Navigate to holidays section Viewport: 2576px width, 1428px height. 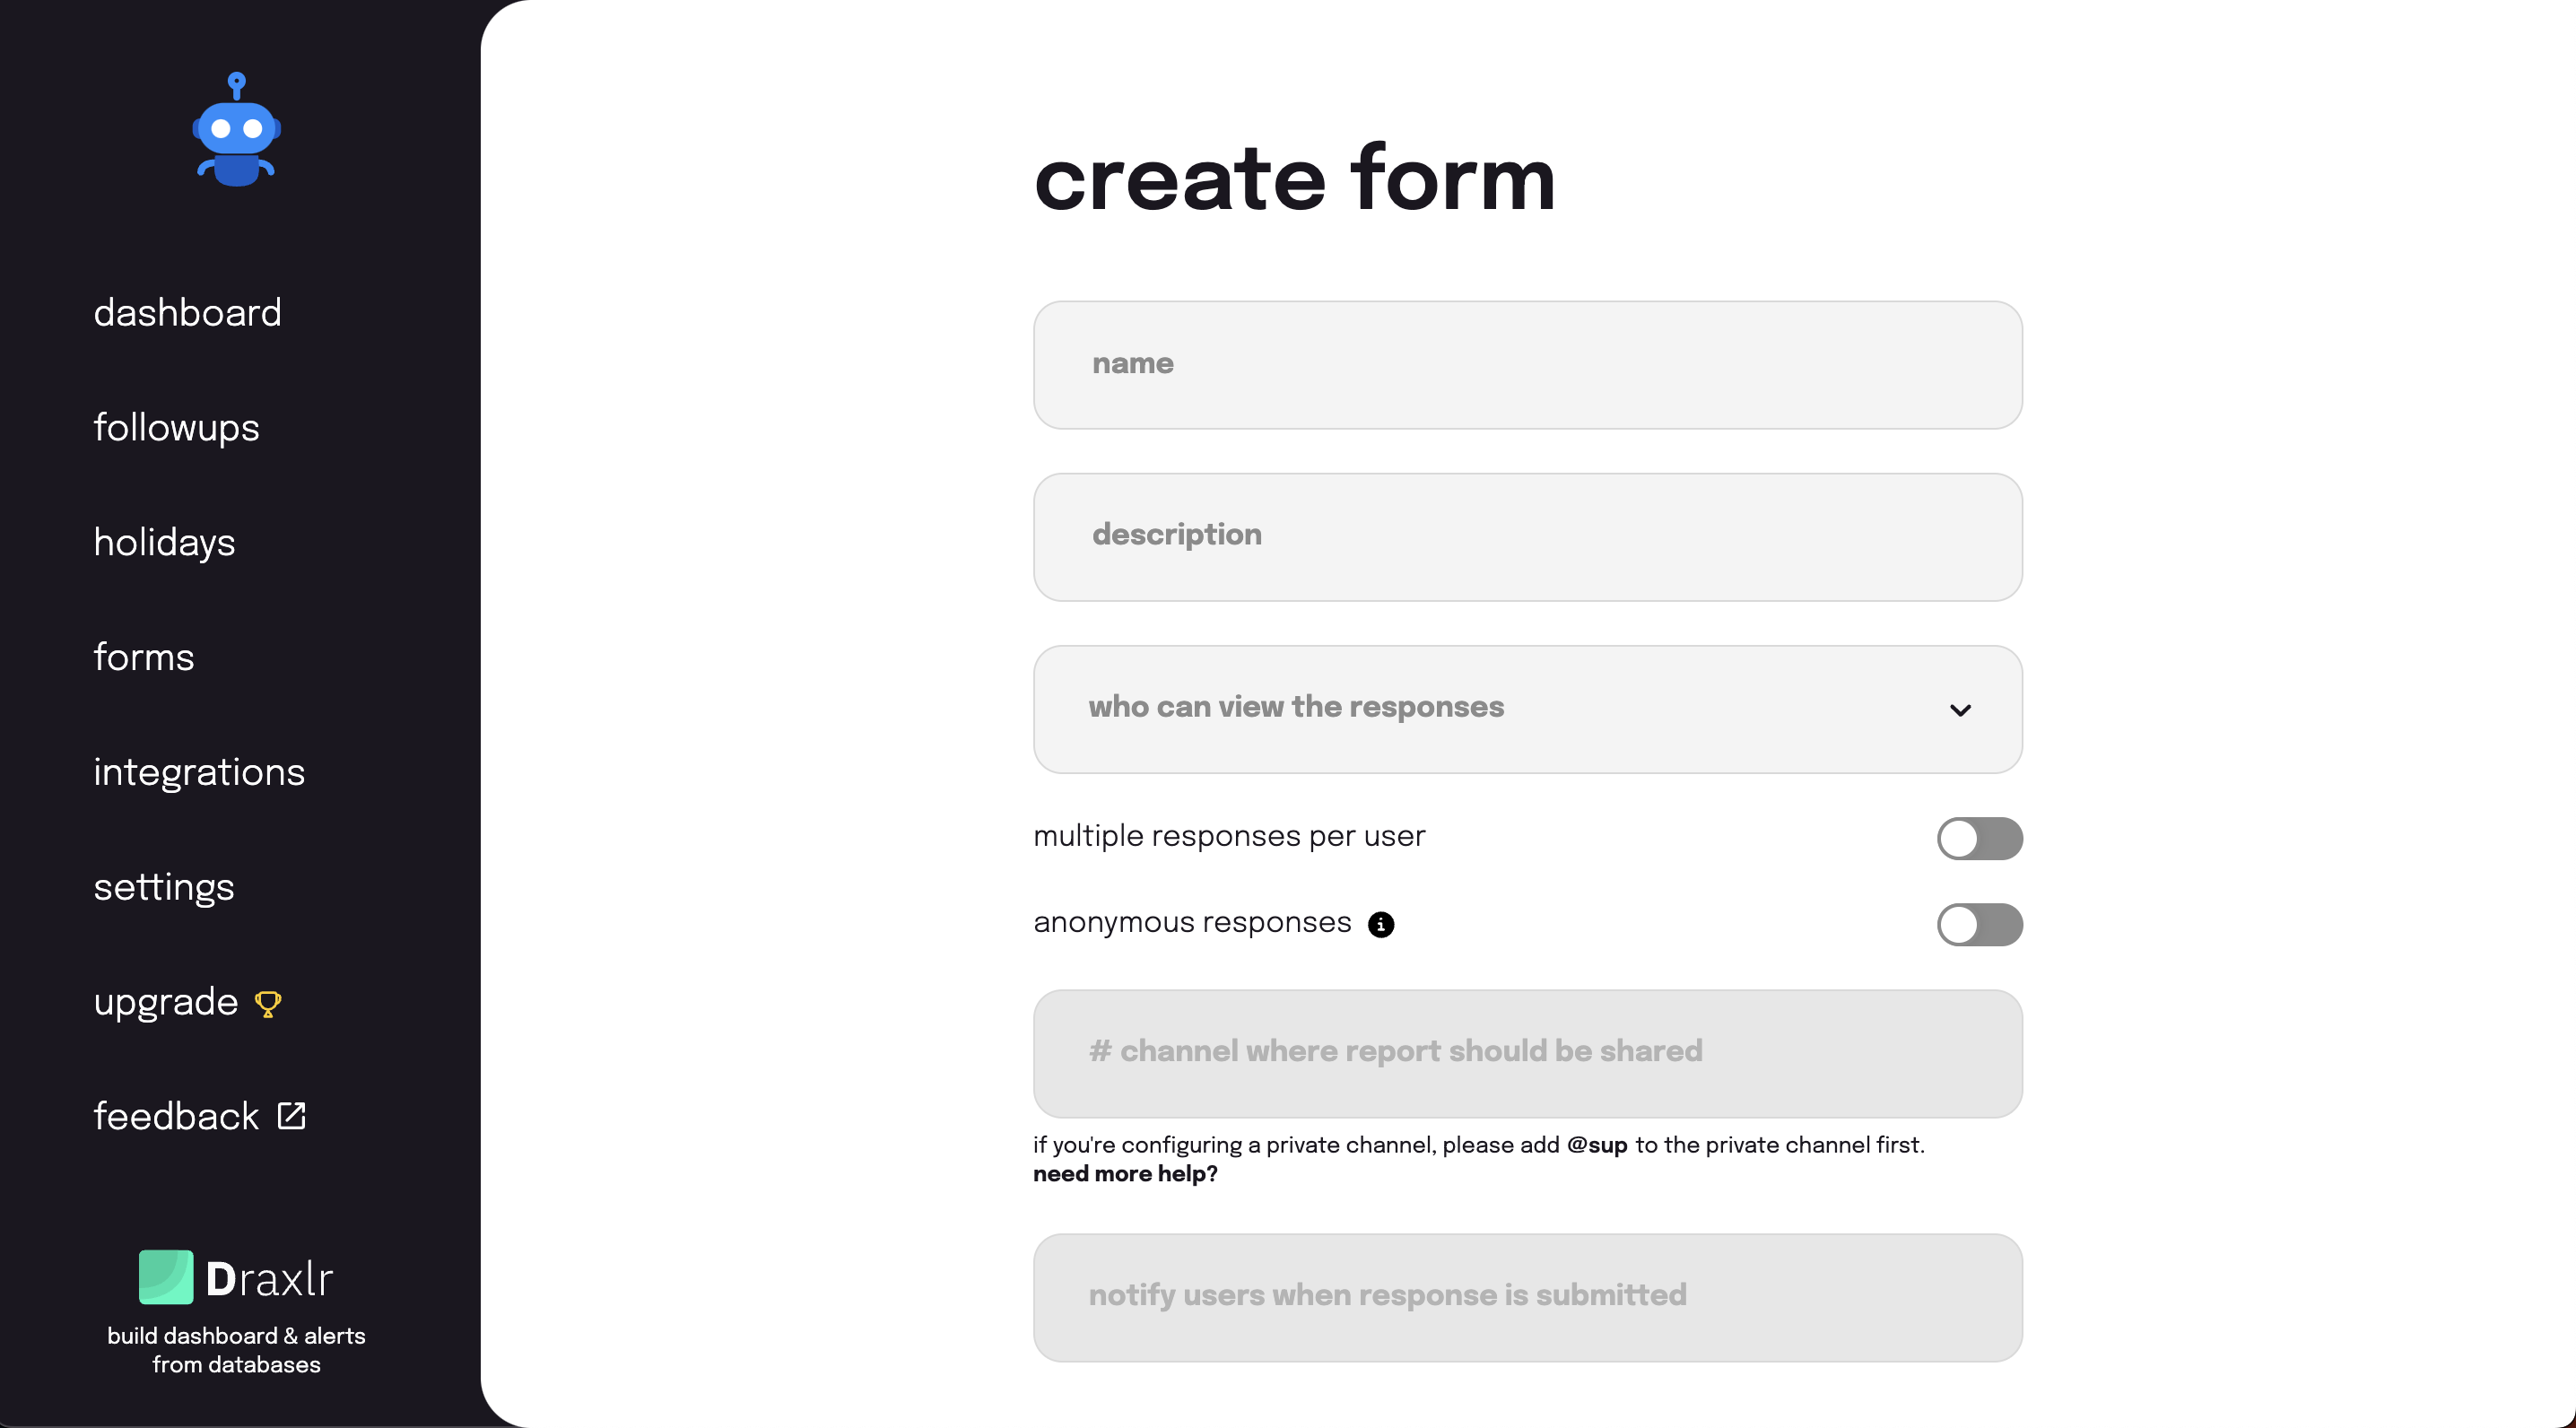pyautogui.click(x=165, y=542)
